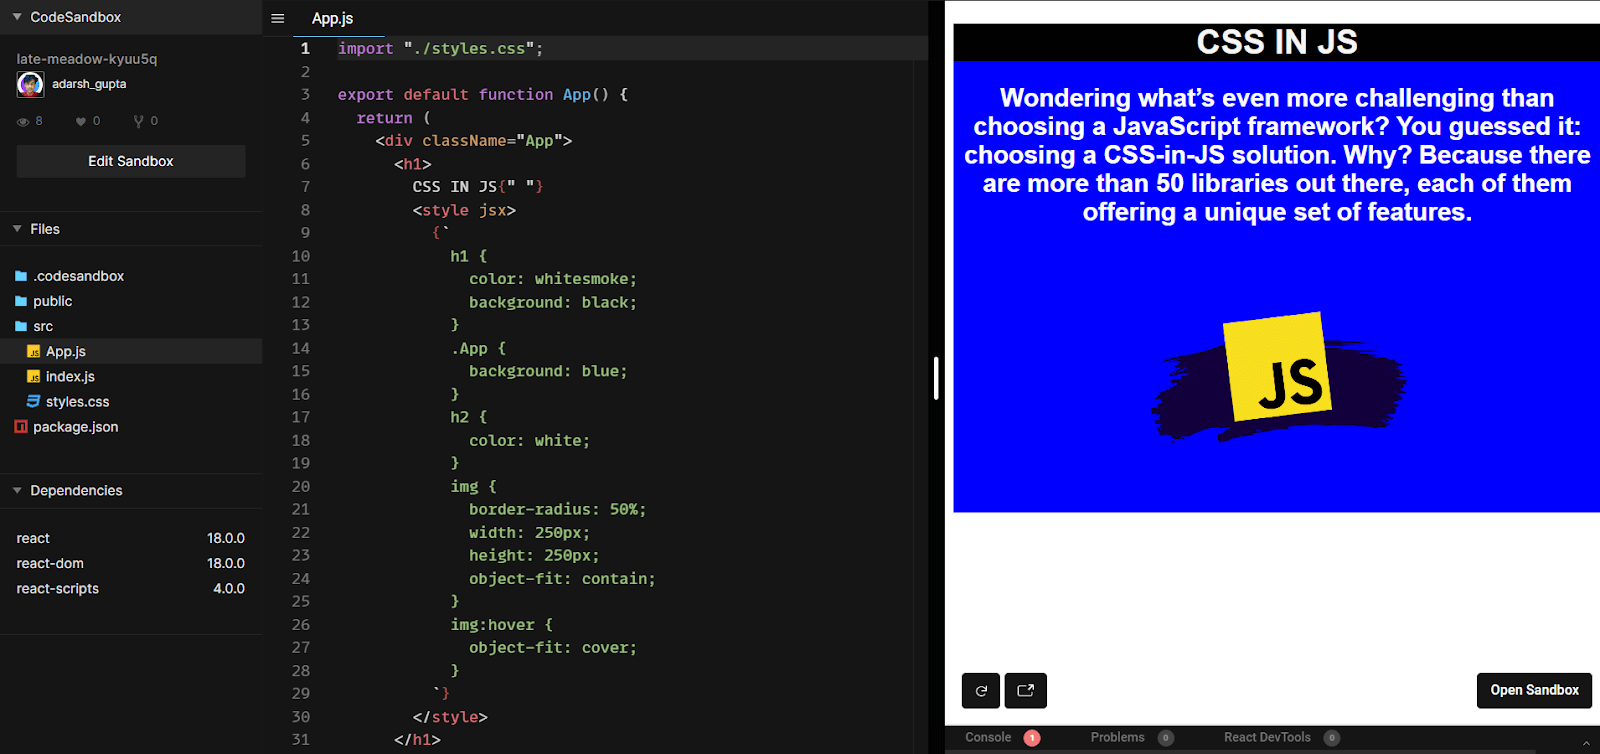The image size is (1600, 754).
Task: Click the 'background: blue;' code line
Action: (548, 371)
